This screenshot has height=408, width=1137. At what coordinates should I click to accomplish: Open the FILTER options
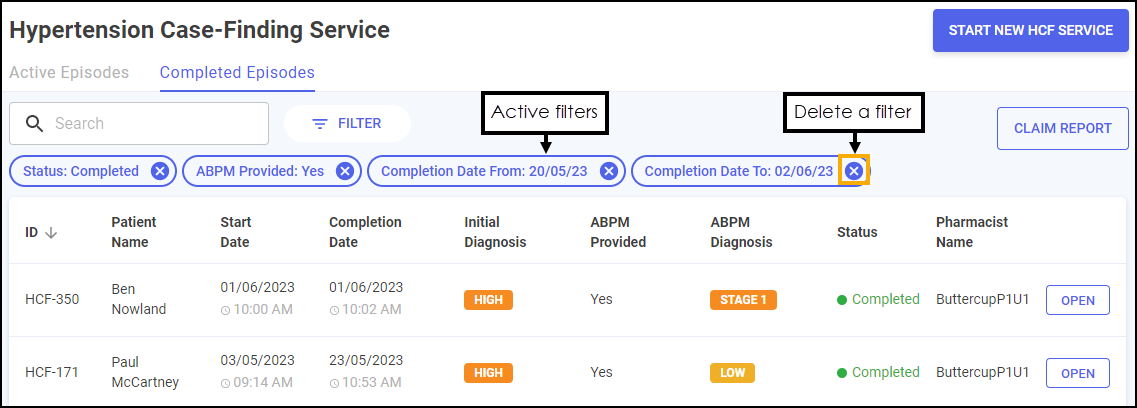click(x=347, y=124)
